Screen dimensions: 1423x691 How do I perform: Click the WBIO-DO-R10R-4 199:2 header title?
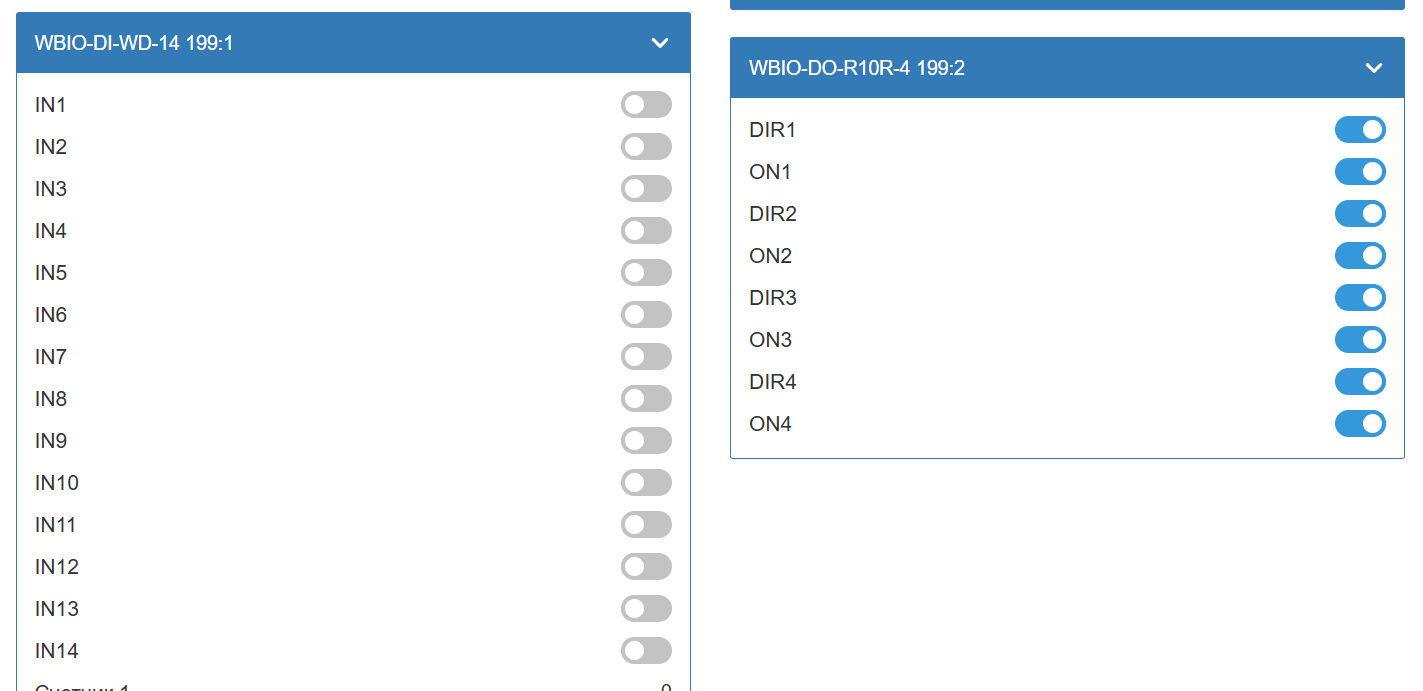click(x=856, y=68)
